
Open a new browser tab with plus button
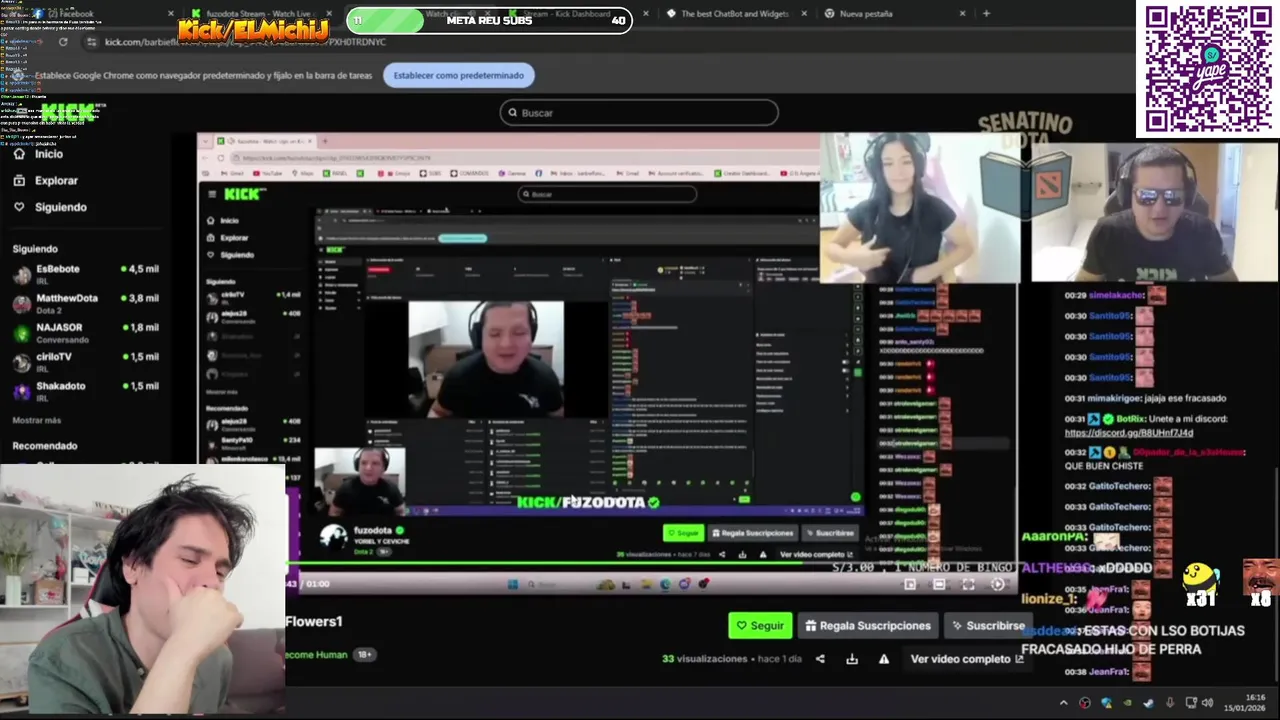pyautogui.click(x=986, y=14)
